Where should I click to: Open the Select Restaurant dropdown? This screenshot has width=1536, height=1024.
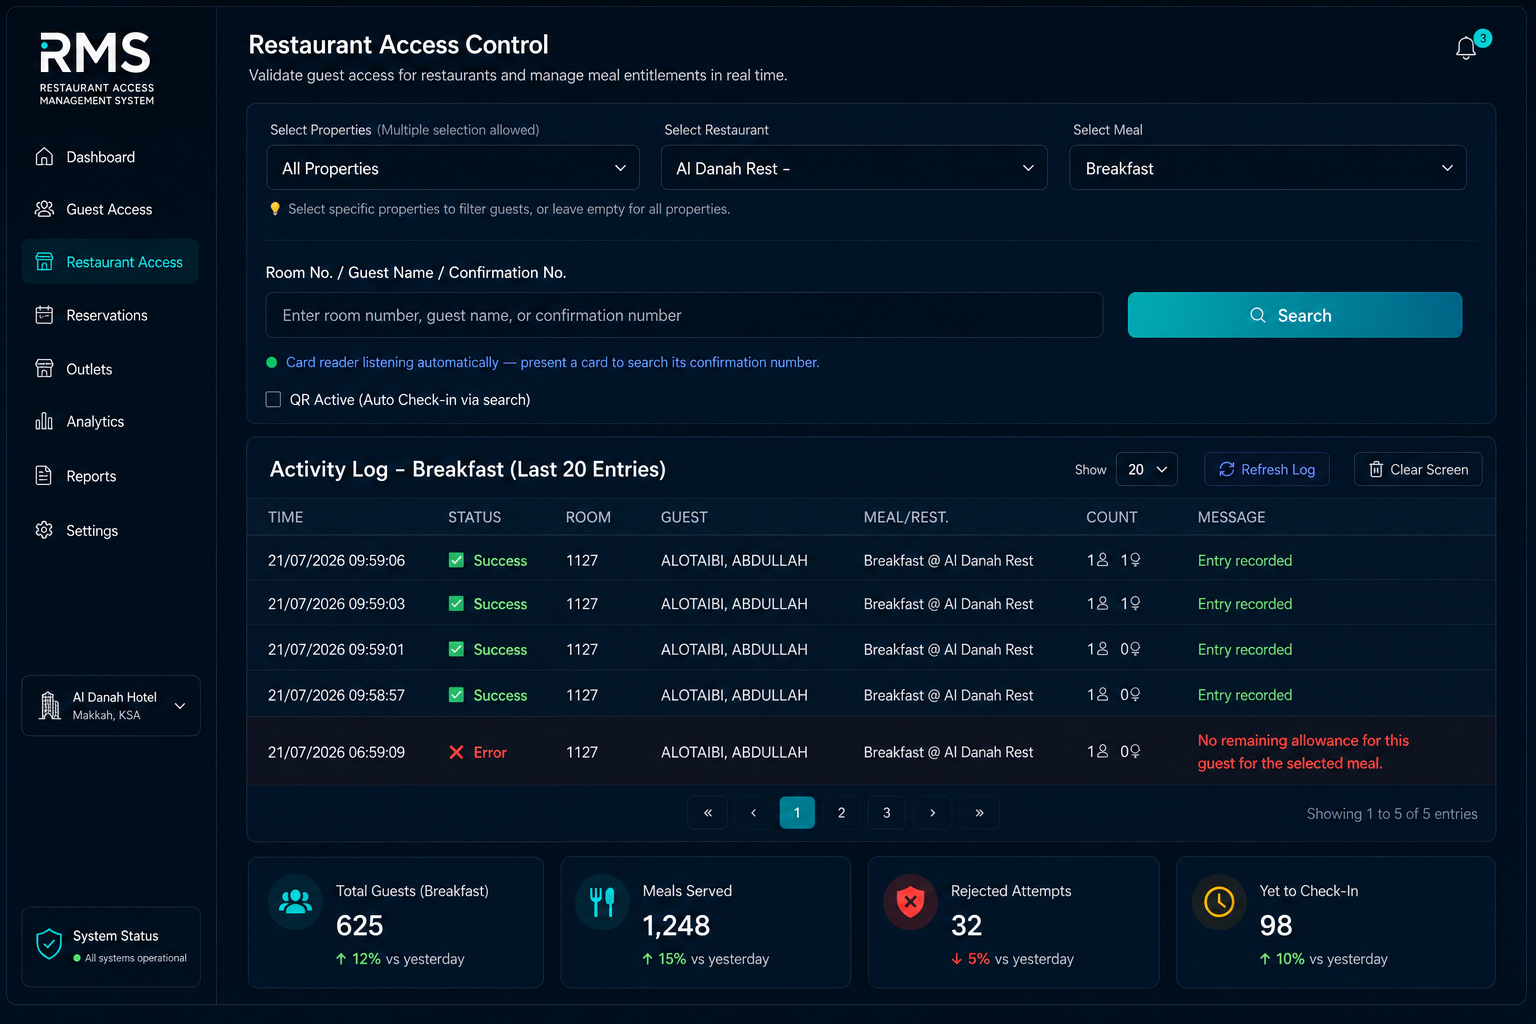point(854,168)
